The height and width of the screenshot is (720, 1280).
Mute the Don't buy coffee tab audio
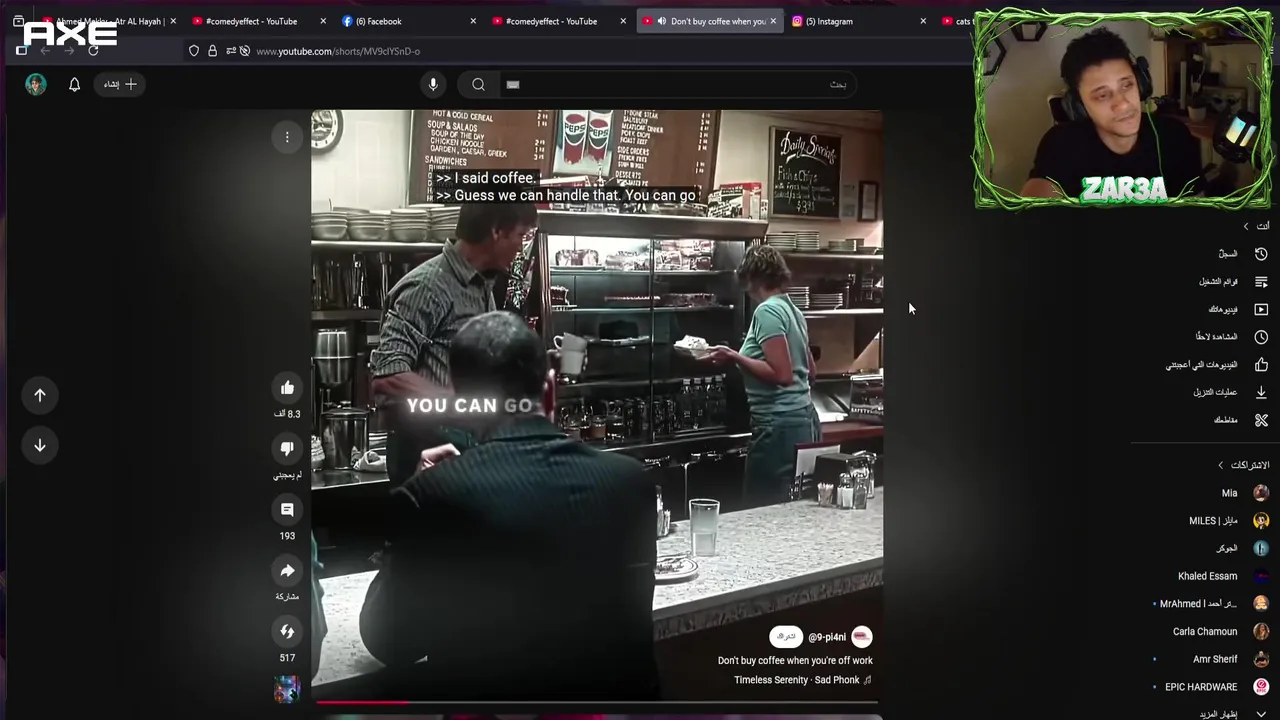pyautogui.click(x=661, y=21)
